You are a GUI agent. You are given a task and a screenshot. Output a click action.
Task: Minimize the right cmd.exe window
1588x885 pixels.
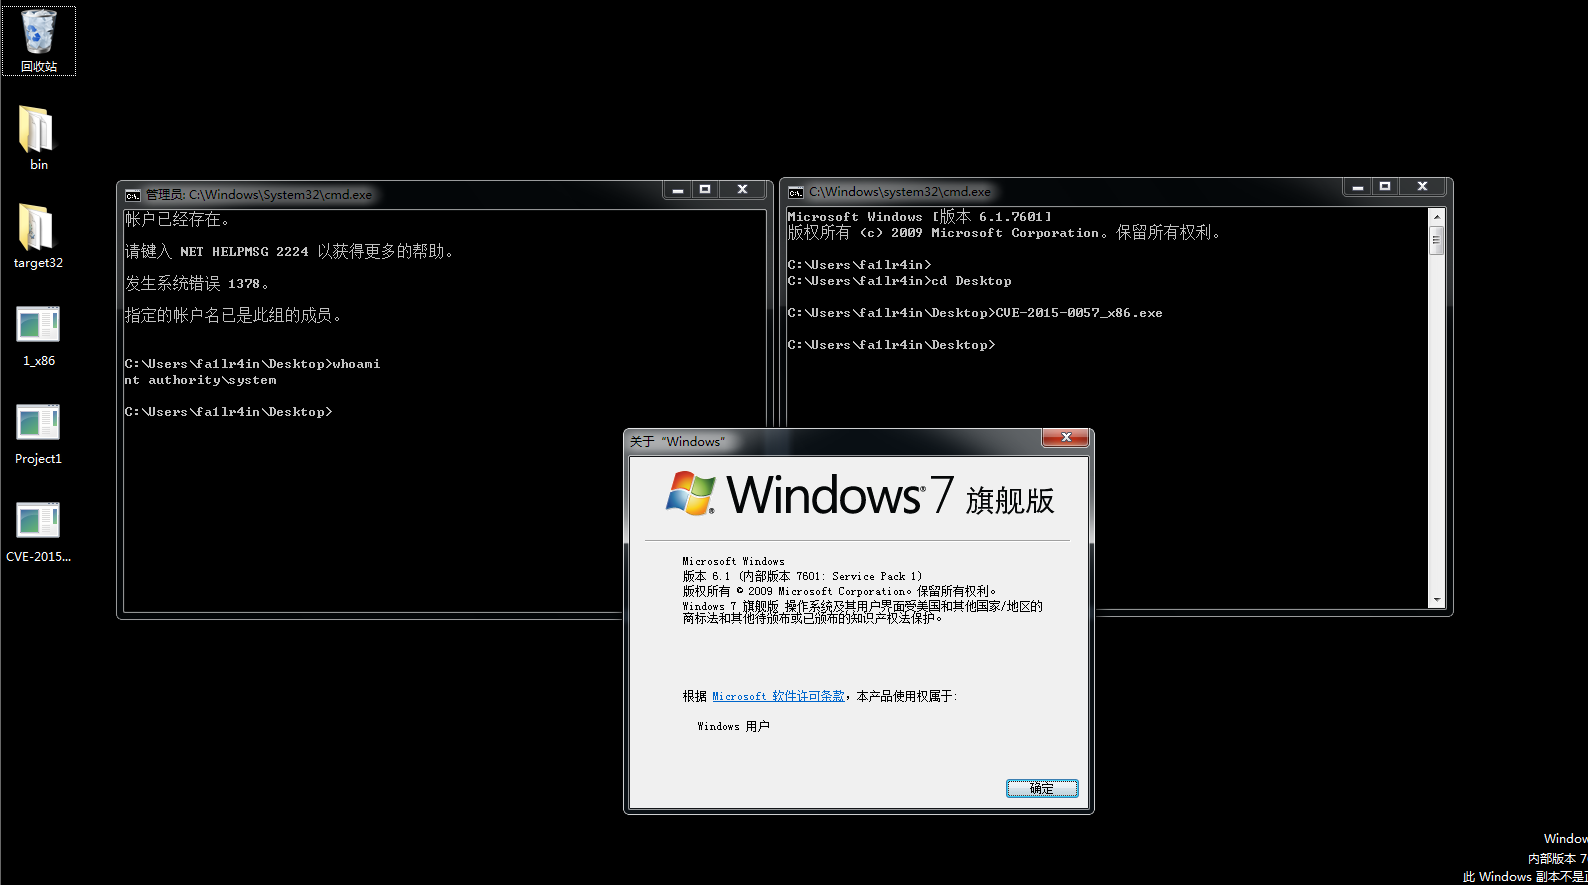(1358, 186)
